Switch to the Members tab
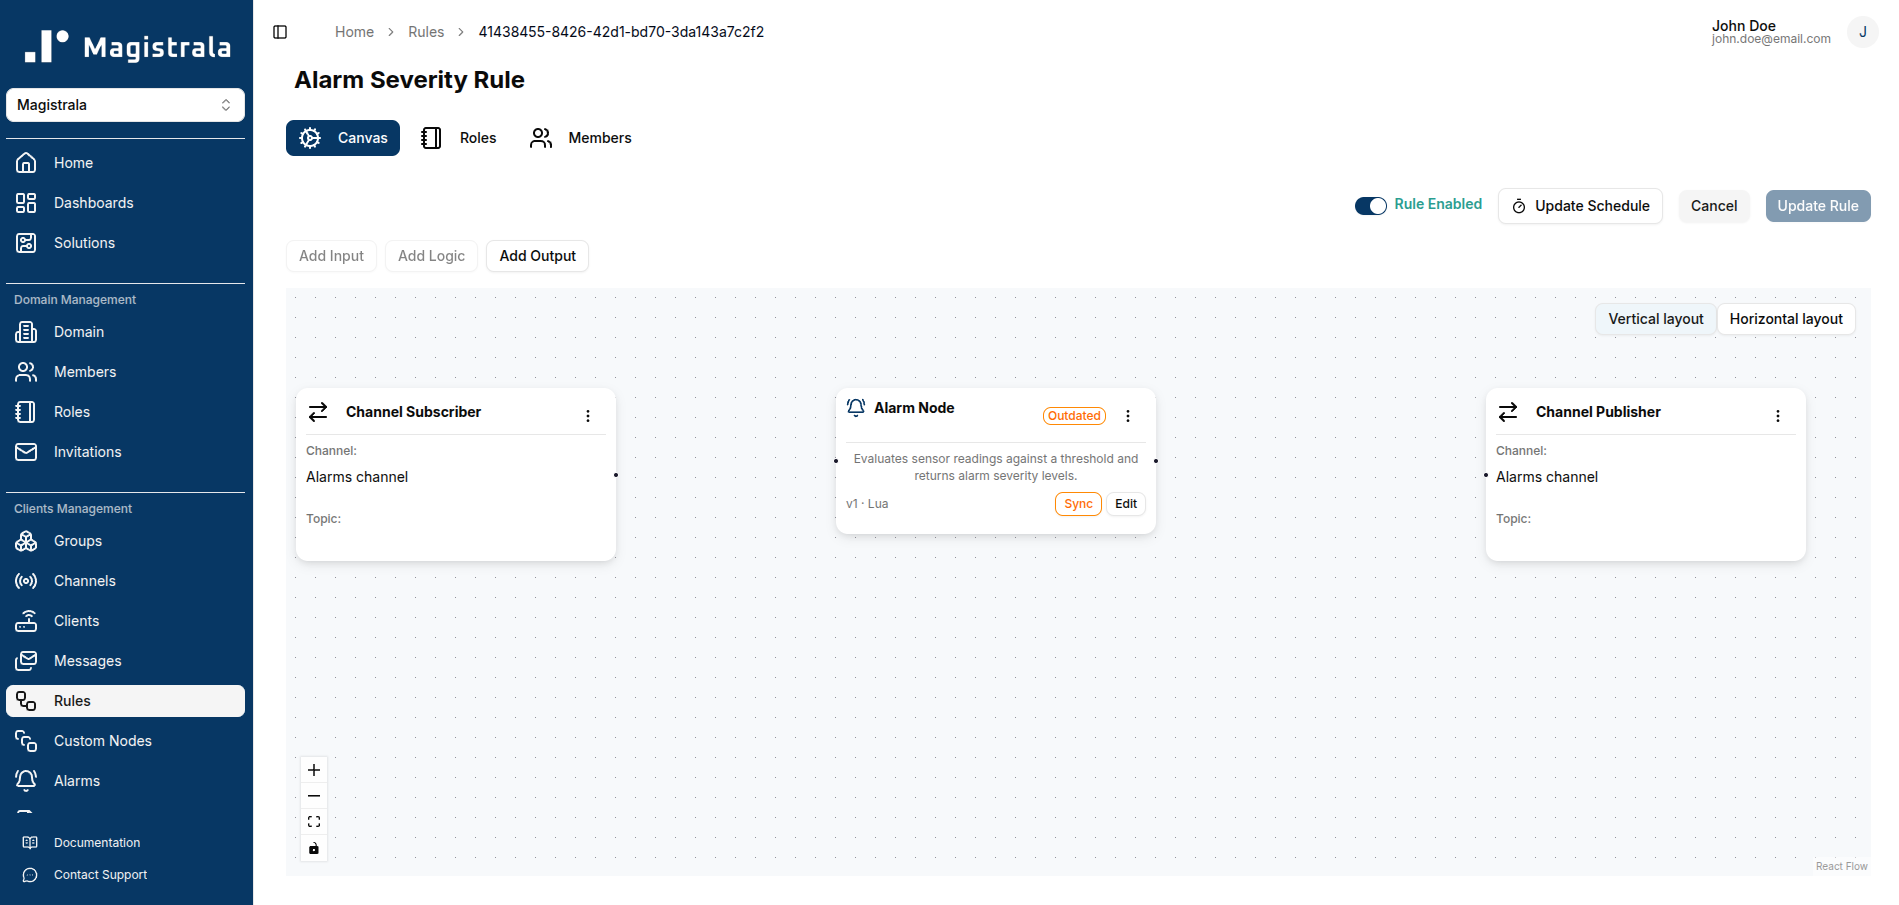The width and height of the screenshot is (1899, 905). coord(581,138)
